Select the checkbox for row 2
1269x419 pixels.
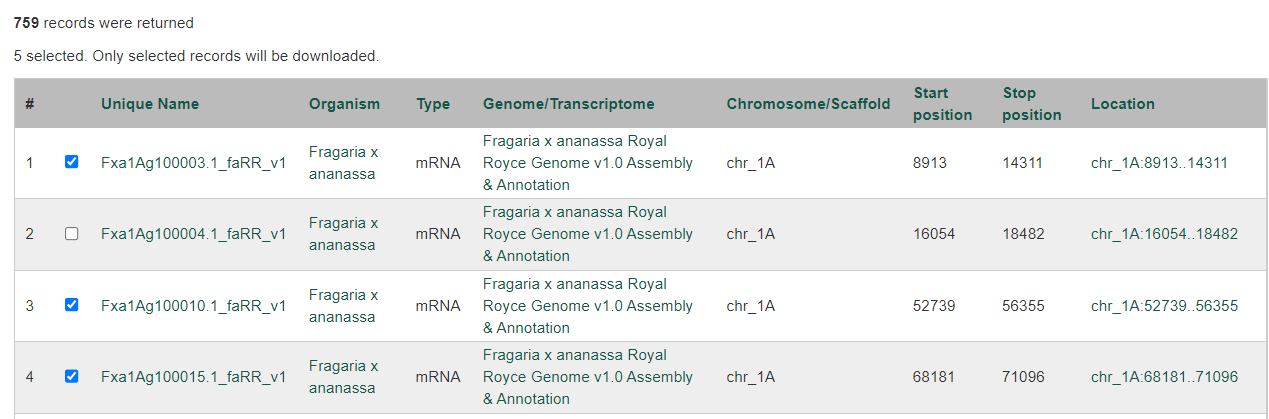(x=71, y=234)
